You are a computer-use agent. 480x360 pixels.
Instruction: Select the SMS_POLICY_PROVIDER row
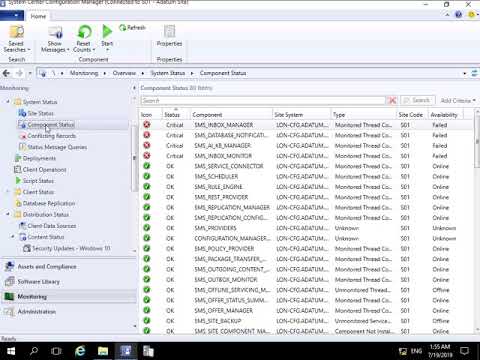[306, 249]
